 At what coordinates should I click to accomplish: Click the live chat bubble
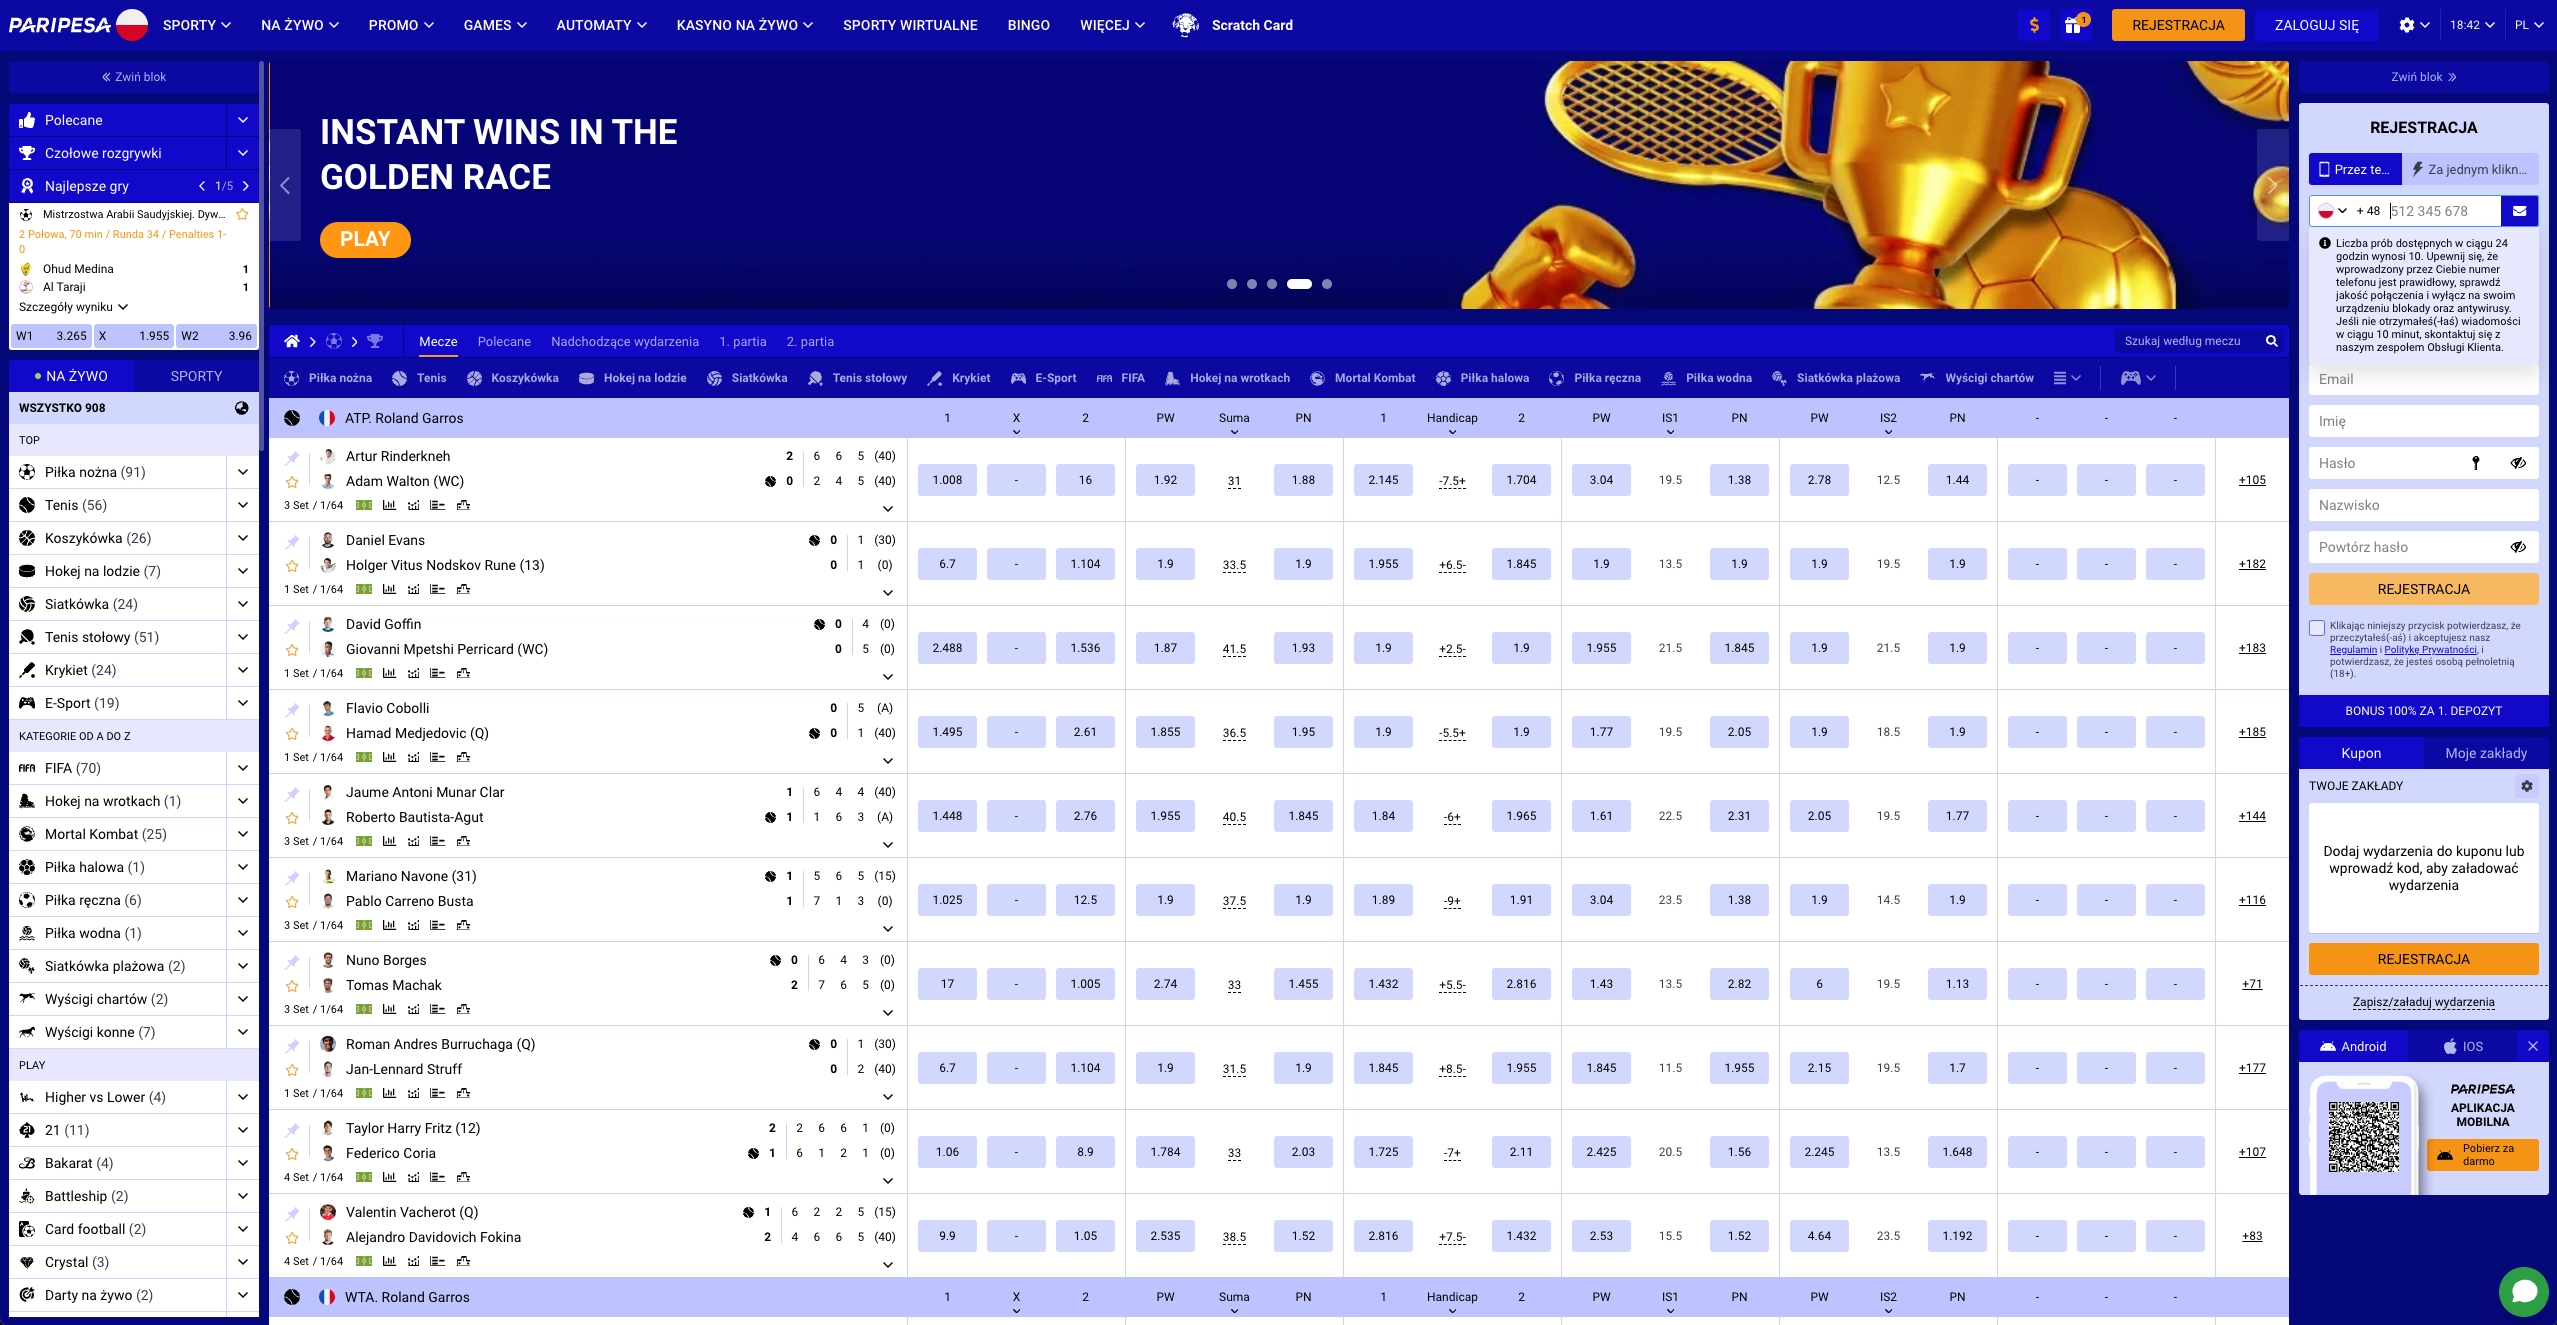tap(2524, 1291)
